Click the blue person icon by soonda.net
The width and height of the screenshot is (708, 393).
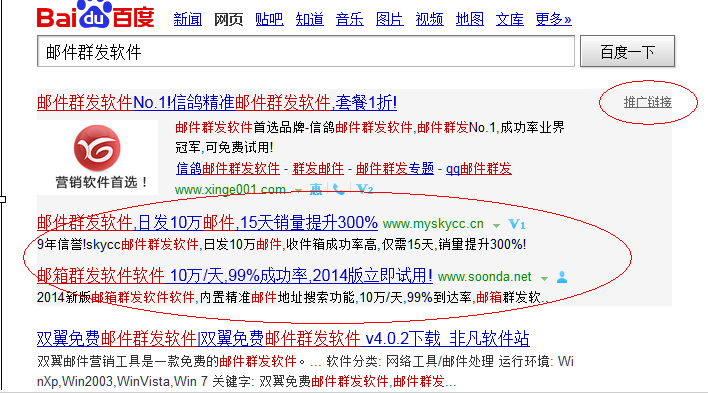pyautogui.click(x=562, y=277)
